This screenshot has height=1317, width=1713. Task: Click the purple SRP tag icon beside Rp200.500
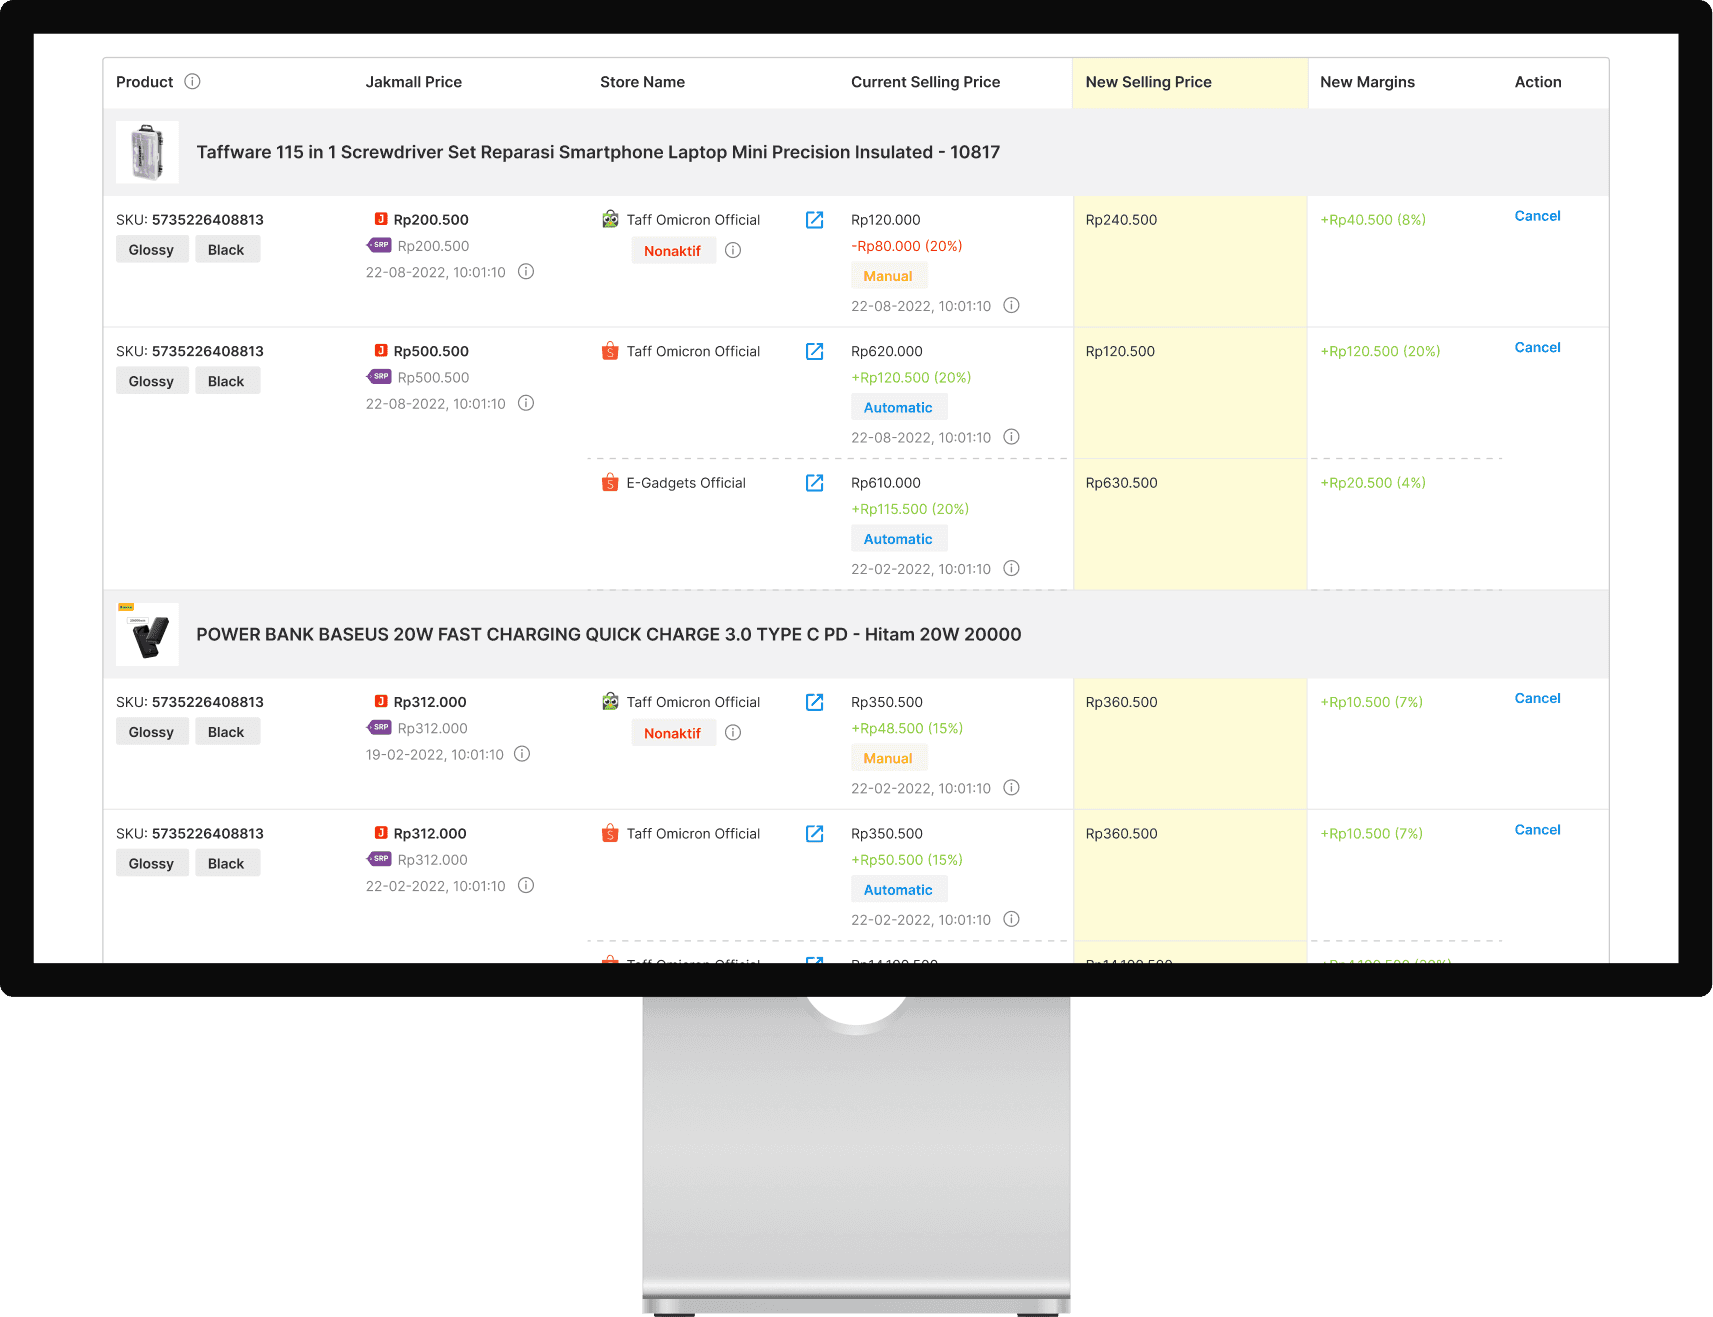[x=379, y=245]
